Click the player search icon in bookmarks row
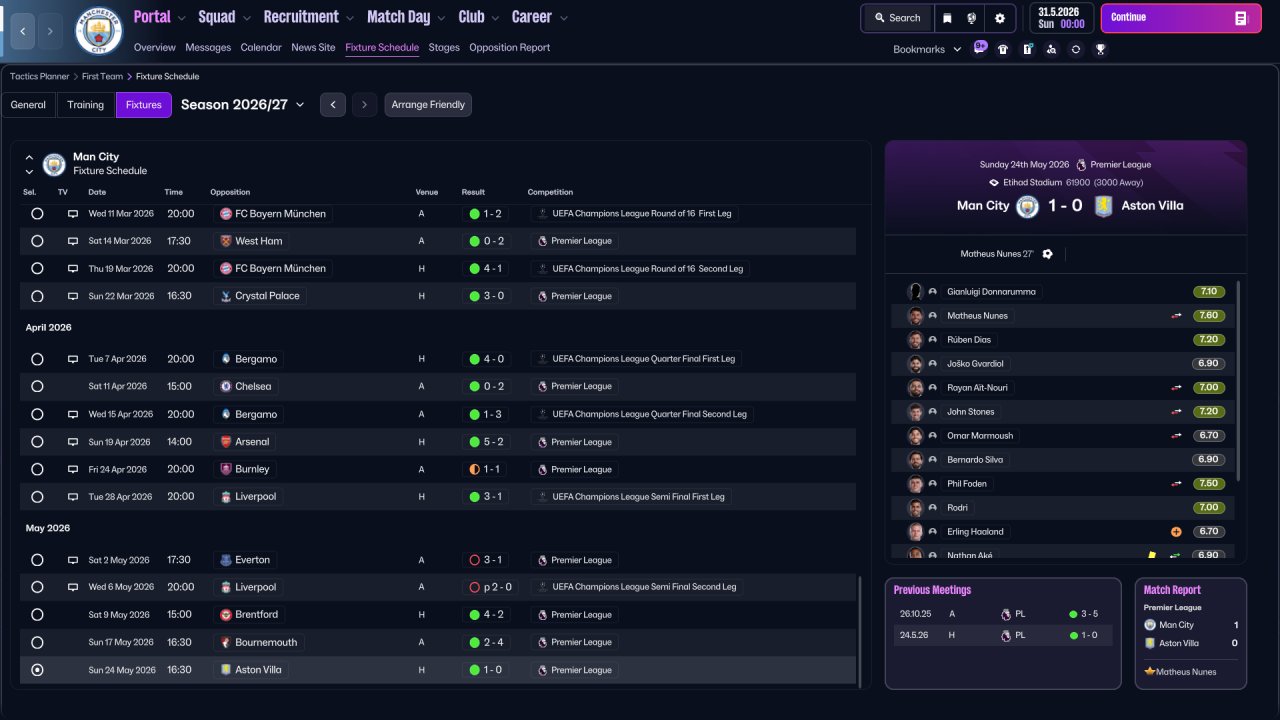The width and height of the screenshot is (1280, 720). [x=1051, y=49]
